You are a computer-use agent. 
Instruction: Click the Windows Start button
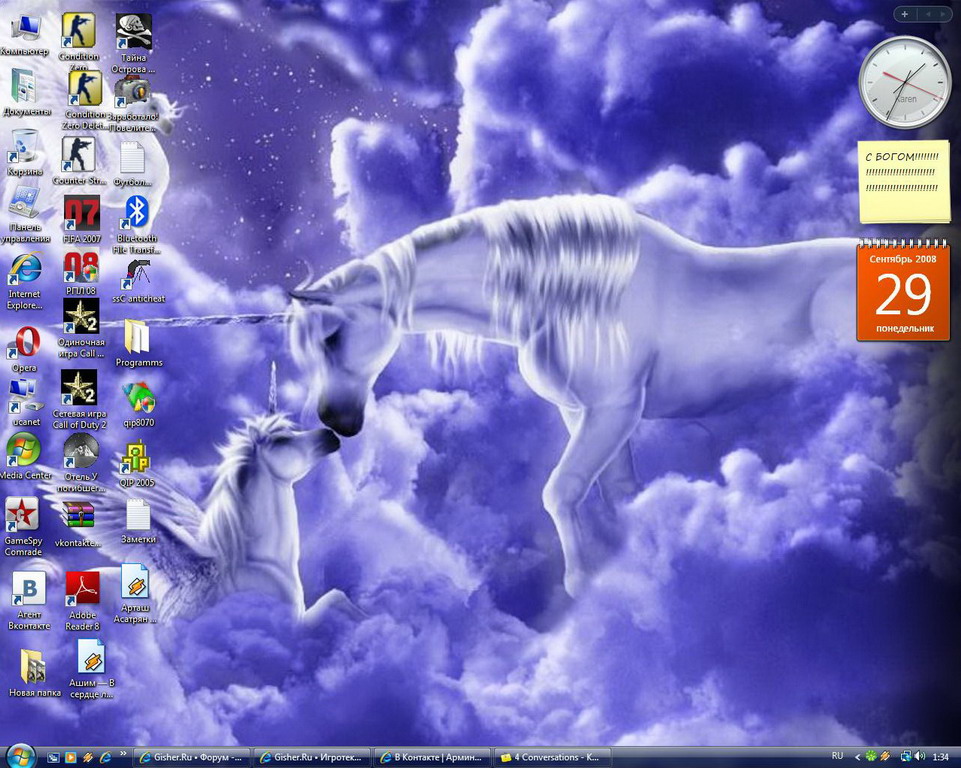coord(19,755)
